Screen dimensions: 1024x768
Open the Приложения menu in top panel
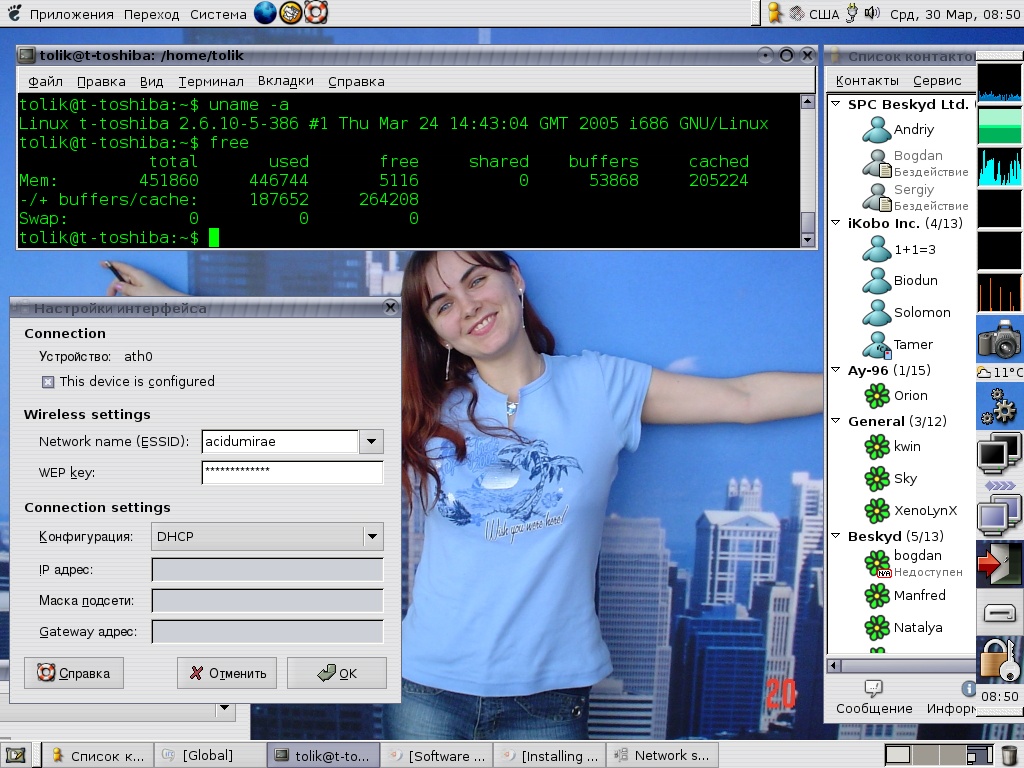pos(71,14)
